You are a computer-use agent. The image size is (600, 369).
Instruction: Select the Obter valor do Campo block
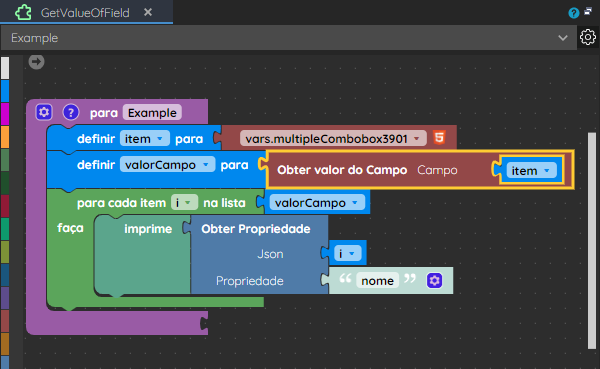point(342,170)
